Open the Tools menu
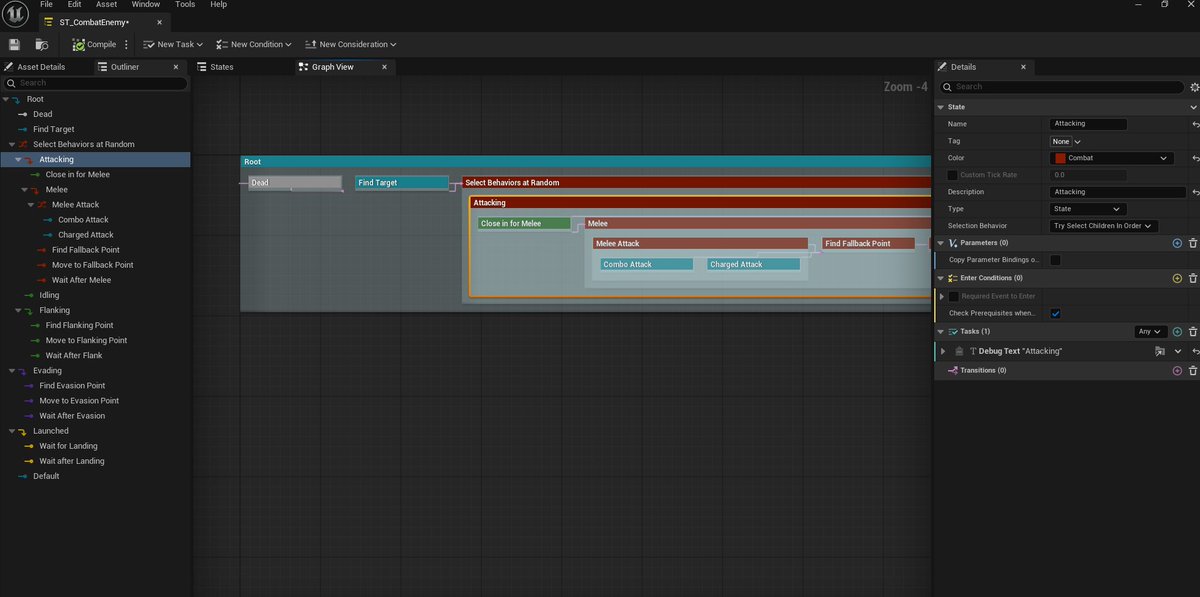Viewport: 1200px width, 597px height. click(x=186, y=5)
